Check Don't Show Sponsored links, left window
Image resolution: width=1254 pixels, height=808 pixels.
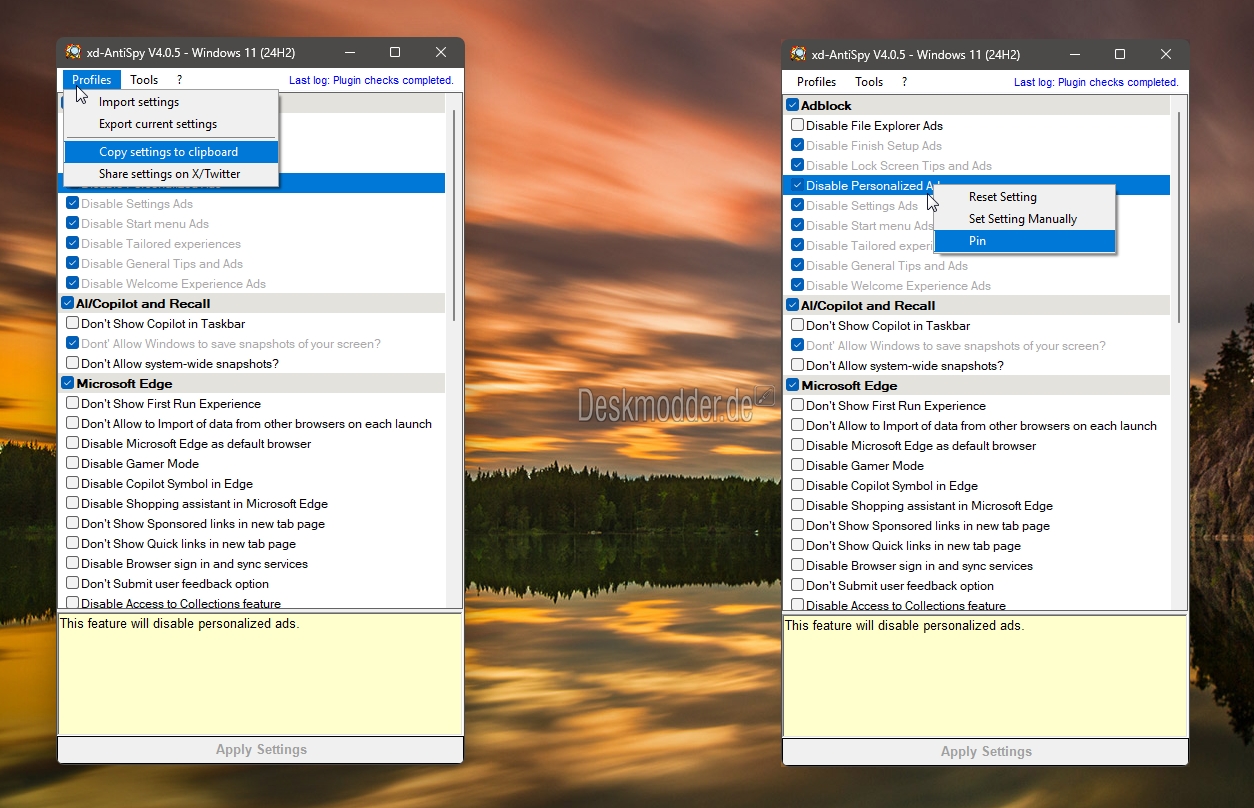pyautogui.click(x=72, y=524)
